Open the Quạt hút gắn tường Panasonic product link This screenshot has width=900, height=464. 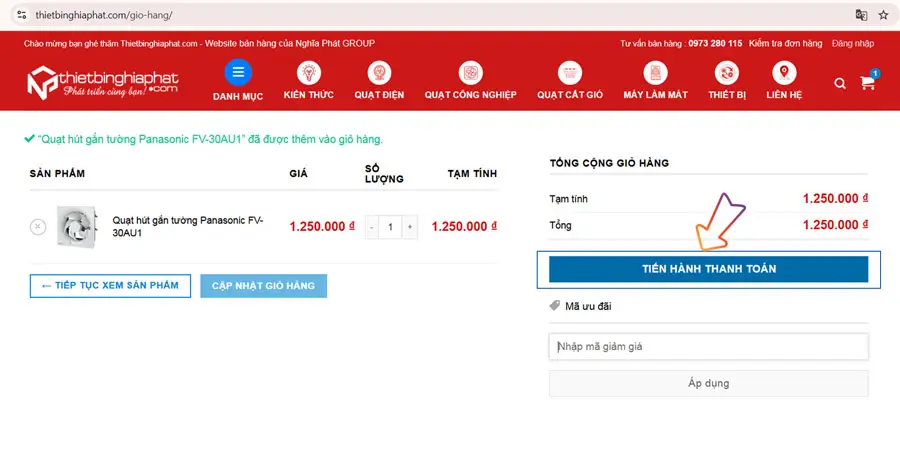click(x=188, y=226)
